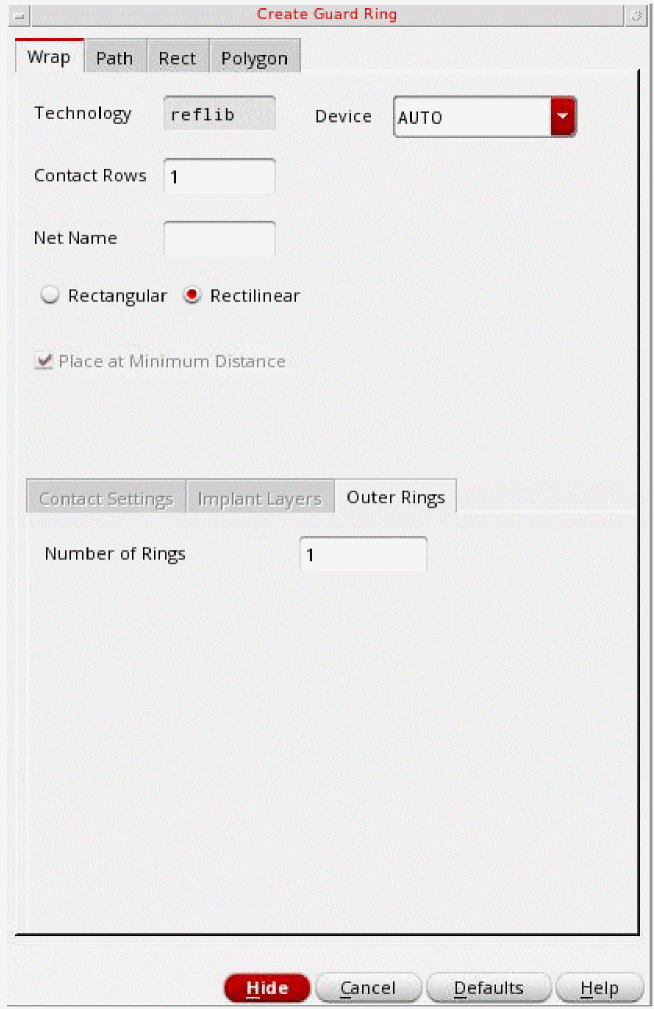Open the Rect tab
The image size is (654, 1009).
(177, 58)
